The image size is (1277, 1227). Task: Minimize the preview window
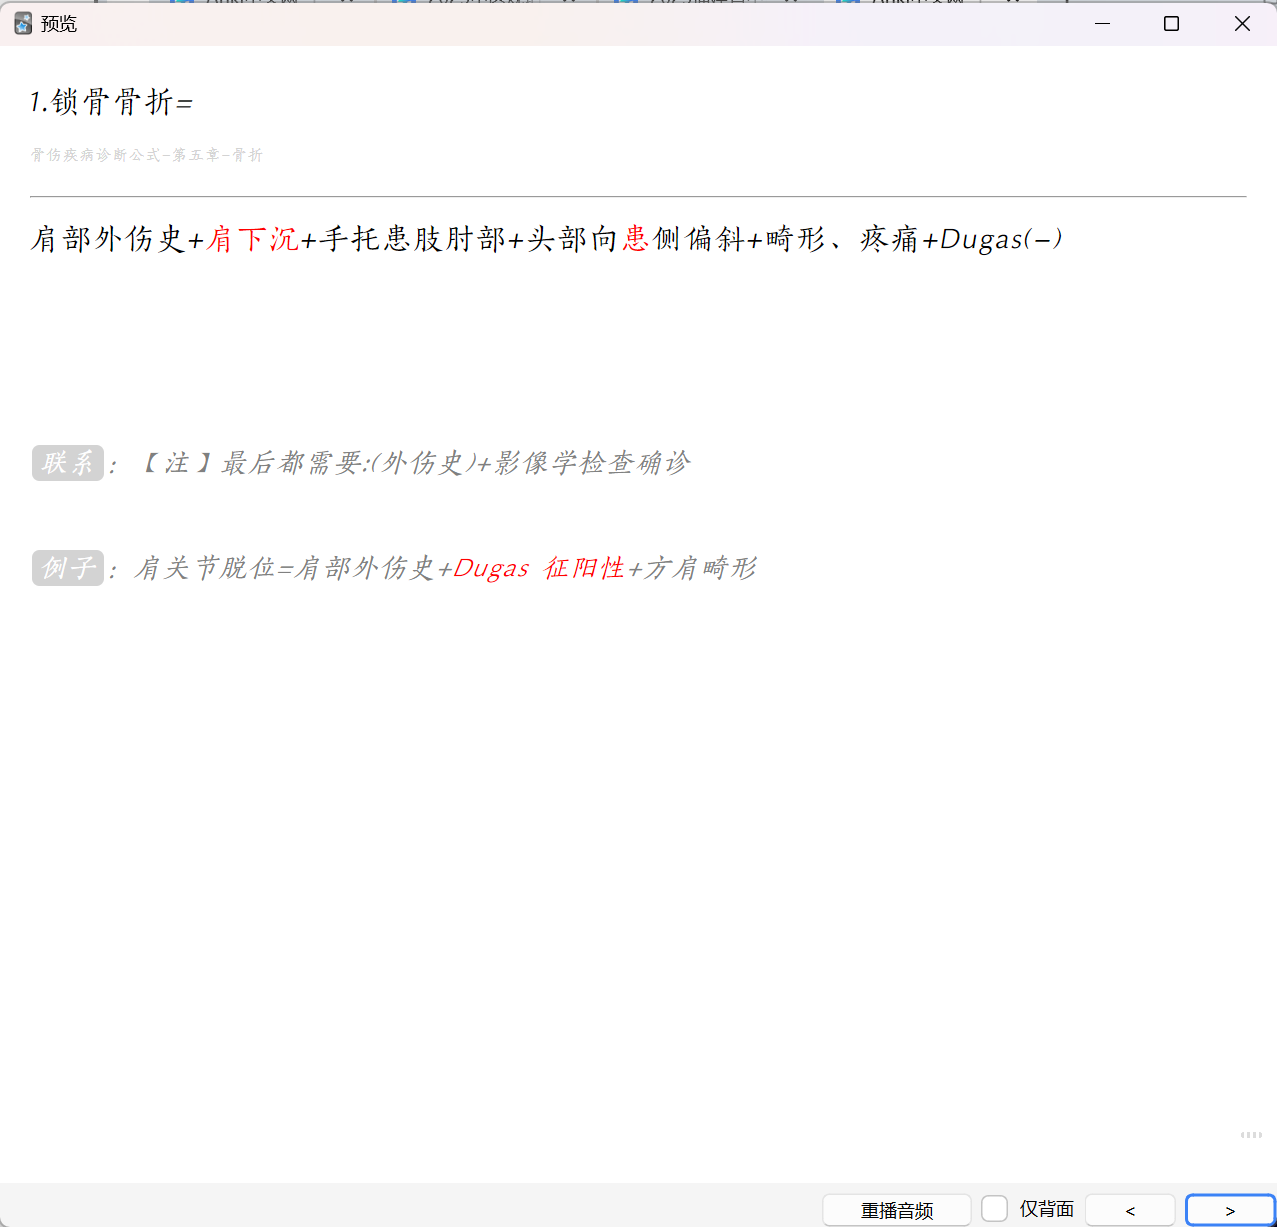pyautogui.click(x=1103, y=23)
